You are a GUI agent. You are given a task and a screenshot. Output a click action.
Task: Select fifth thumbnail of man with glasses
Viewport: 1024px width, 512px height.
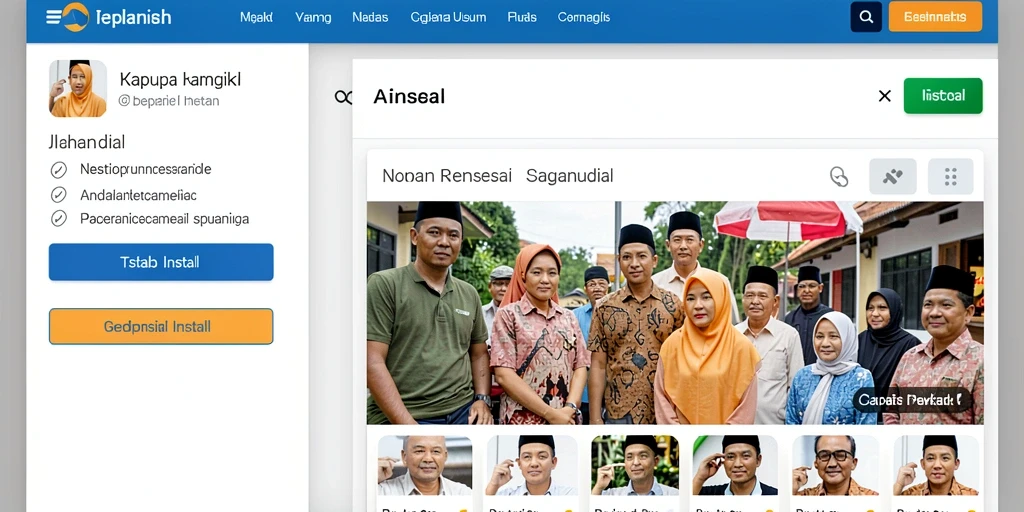(x=835, y=465)
